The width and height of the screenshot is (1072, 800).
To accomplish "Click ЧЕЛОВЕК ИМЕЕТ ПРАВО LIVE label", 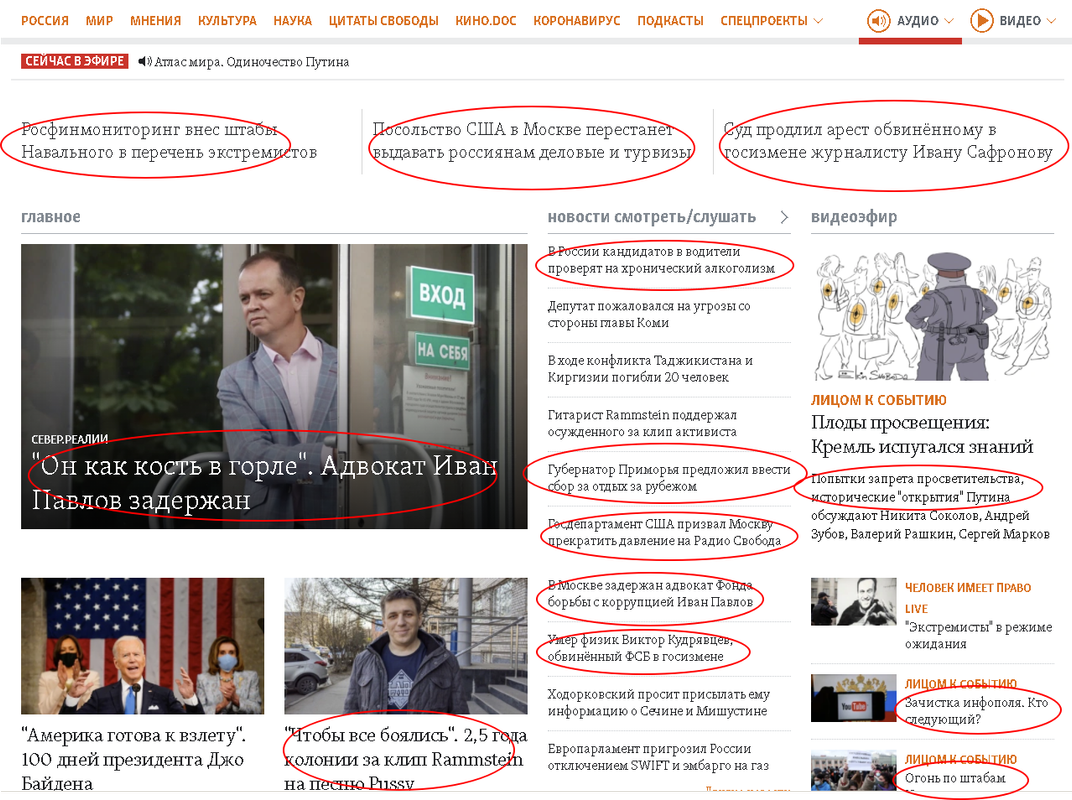I will (x=968, y=598).
